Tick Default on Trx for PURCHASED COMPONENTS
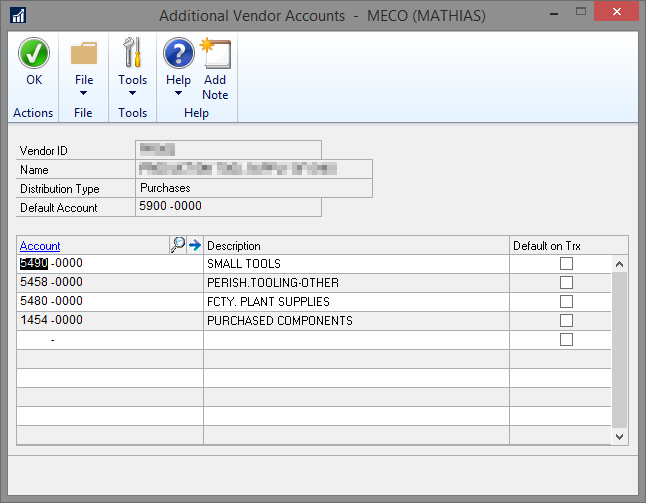Image resolution: width=646 pixels, height=503 pixels. pyautogui.click(x=566, y=321)
